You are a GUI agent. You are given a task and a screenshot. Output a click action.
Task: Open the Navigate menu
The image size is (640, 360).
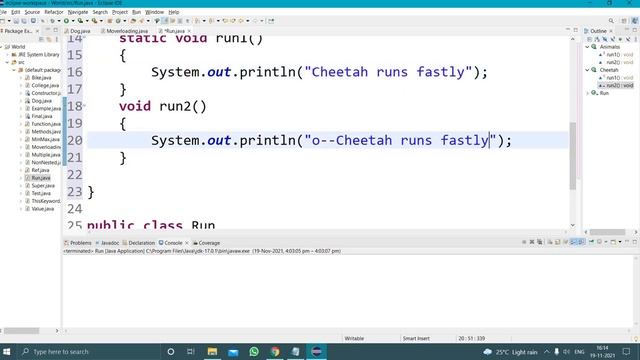78,12
